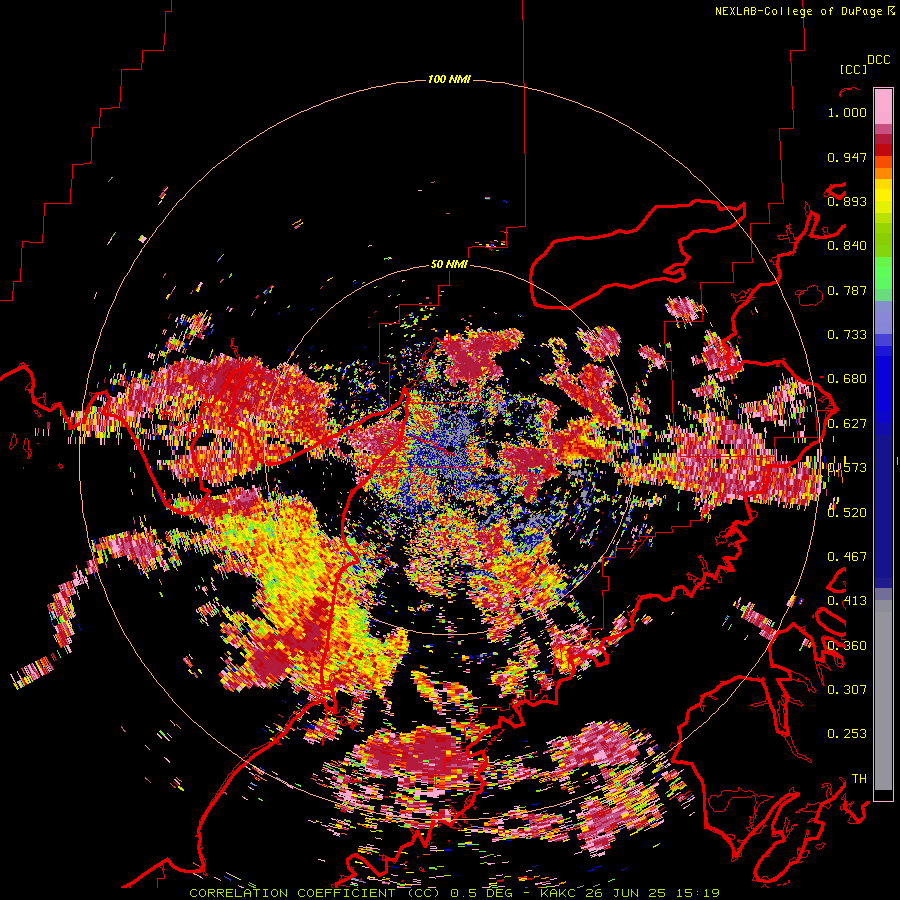Click the 0.787 scale value
This screenshot has height=900, width=900.
tap(847, 290)
